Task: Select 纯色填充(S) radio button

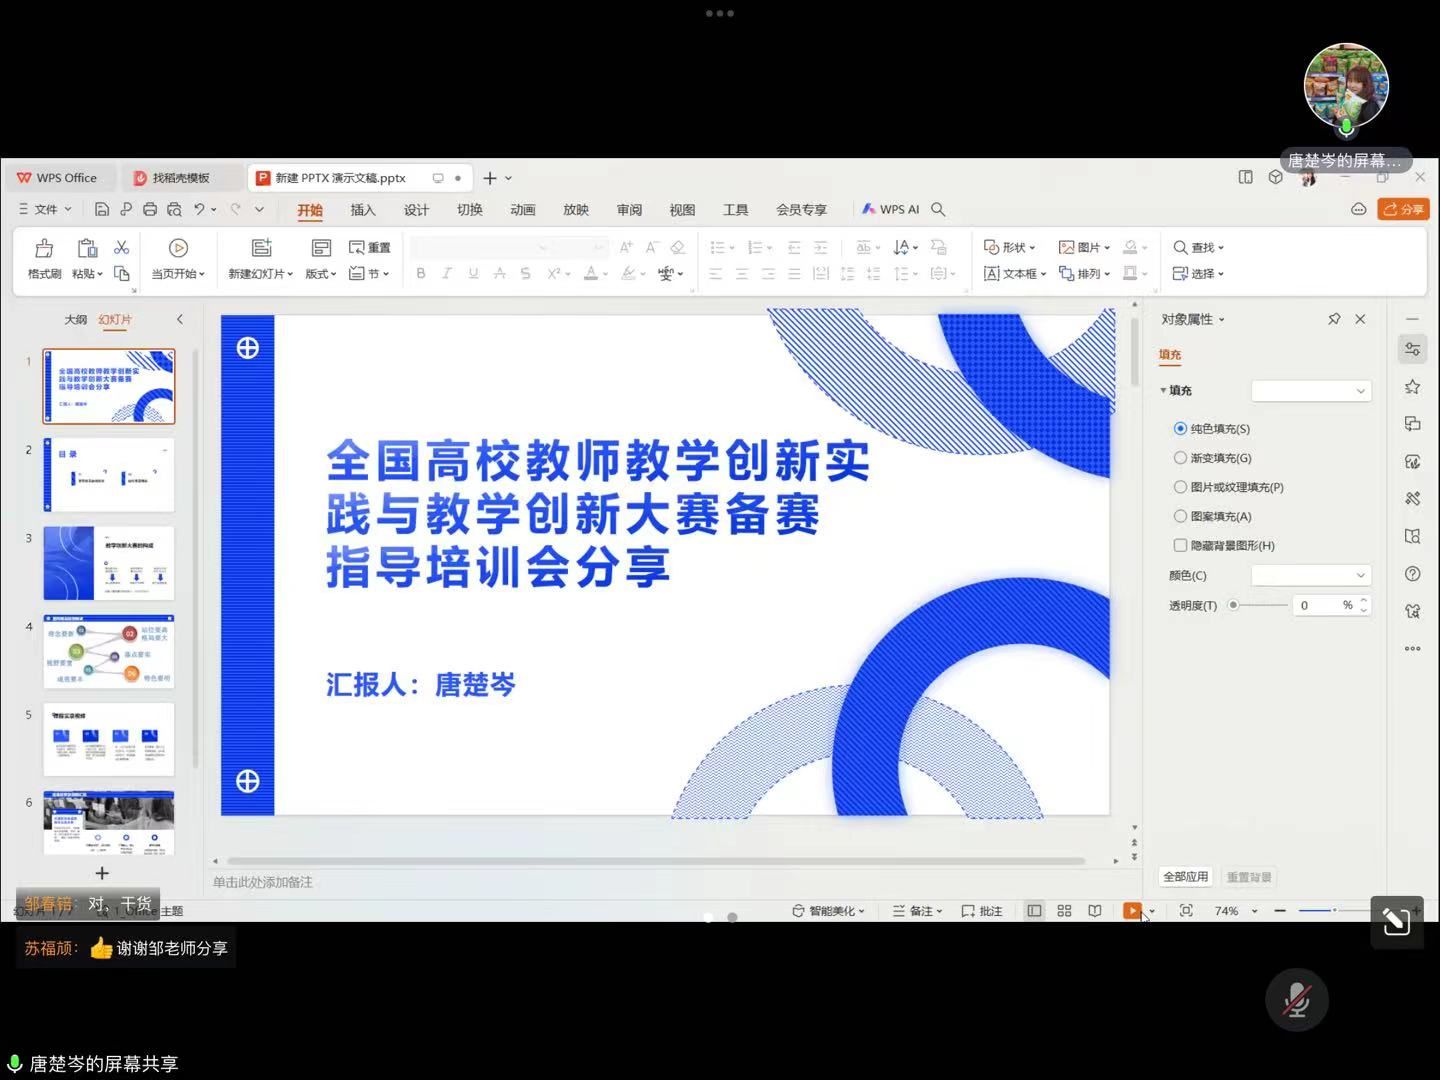Action: point(1180,429)
